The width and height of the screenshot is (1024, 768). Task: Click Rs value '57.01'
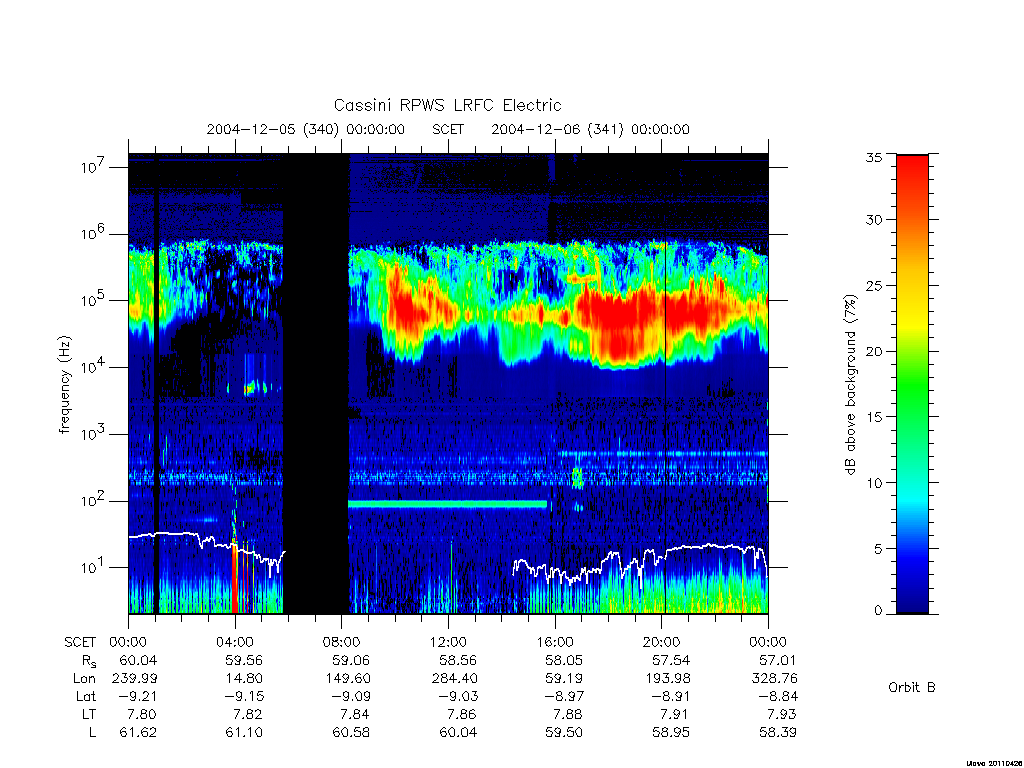click(778, 660)
